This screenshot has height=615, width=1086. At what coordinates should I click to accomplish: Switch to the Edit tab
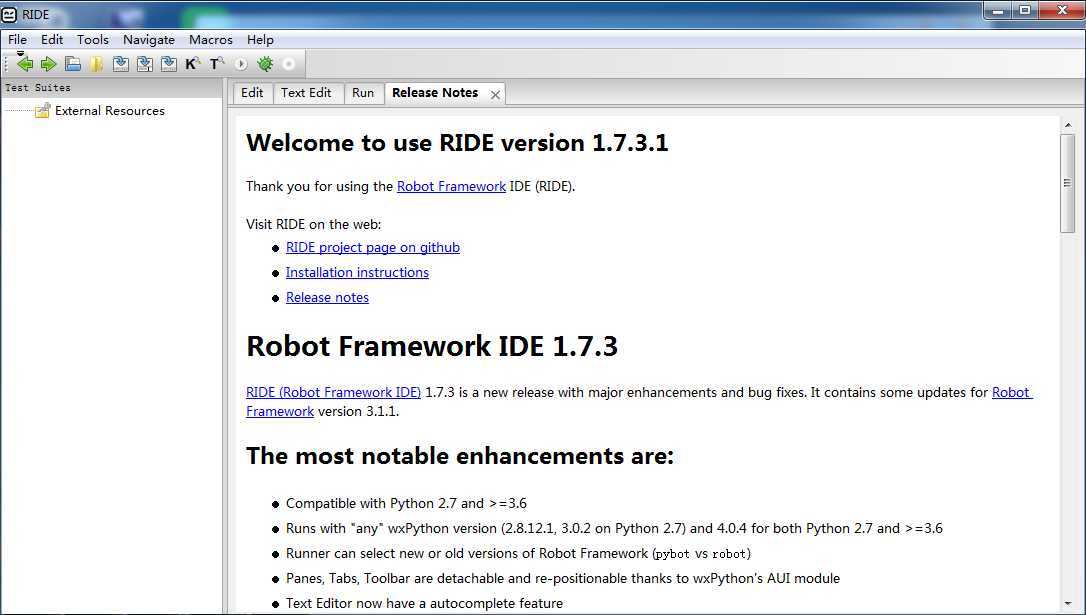(x=252, y=93)
